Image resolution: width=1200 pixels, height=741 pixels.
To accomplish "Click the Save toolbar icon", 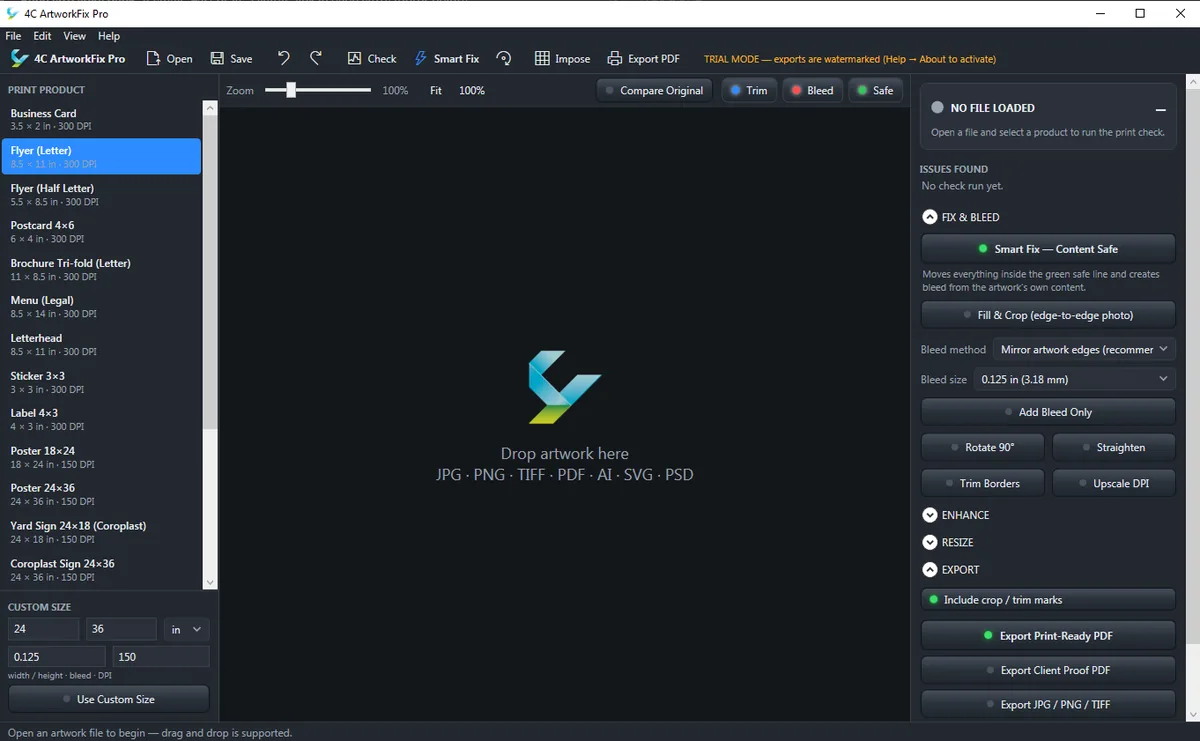I will [x=217, y=59].
